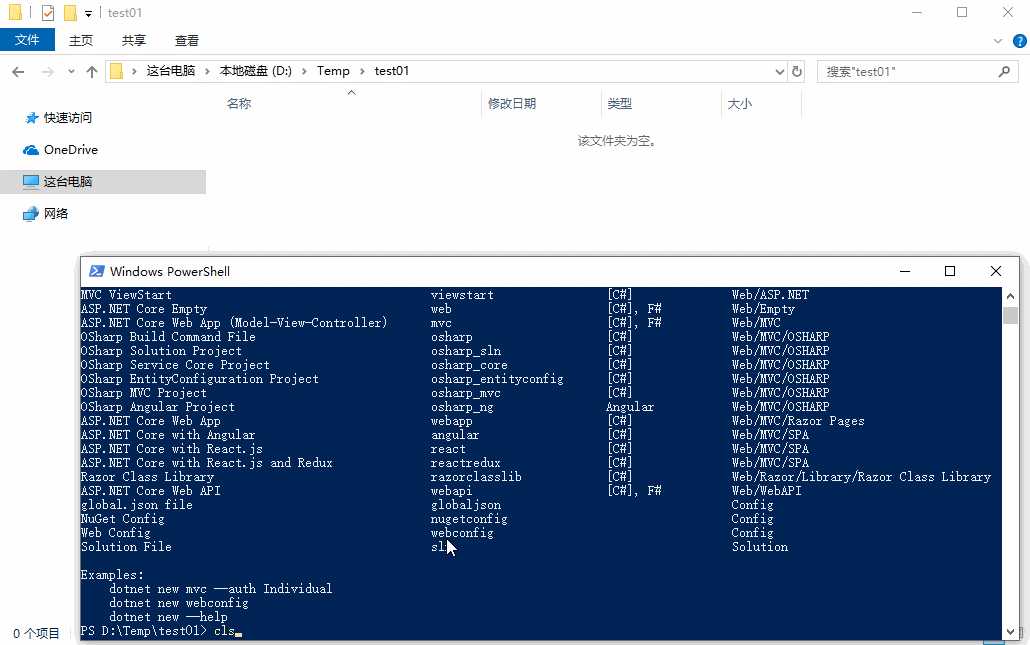The height and width of the screenshot is (645, 1030).
Task: Click the address bar folder icon
Action: coord(116,71)
